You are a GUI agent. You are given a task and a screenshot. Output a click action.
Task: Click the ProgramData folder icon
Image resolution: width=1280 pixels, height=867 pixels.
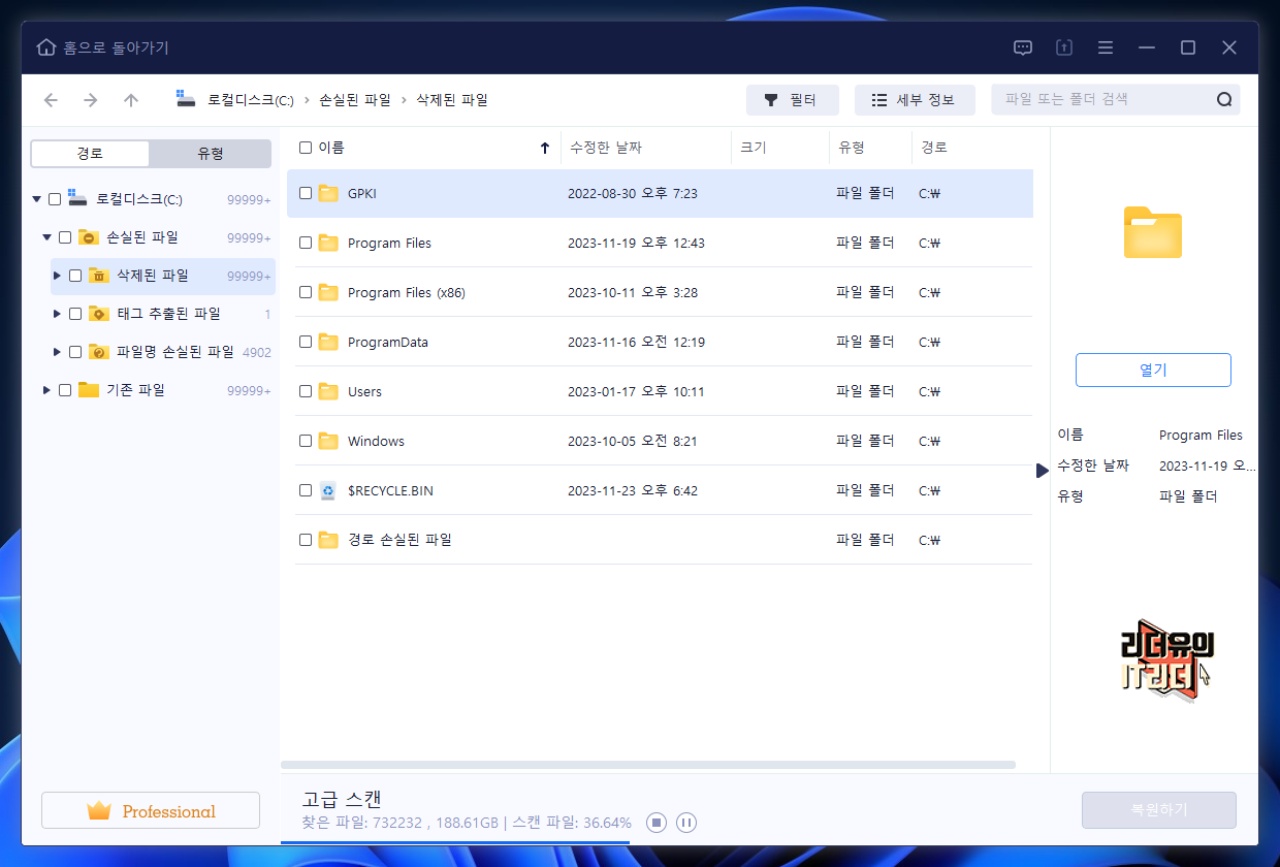(328, 342)
